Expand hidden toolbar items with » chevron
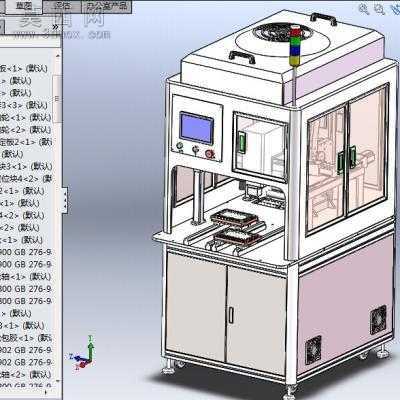 pos(55,27)
